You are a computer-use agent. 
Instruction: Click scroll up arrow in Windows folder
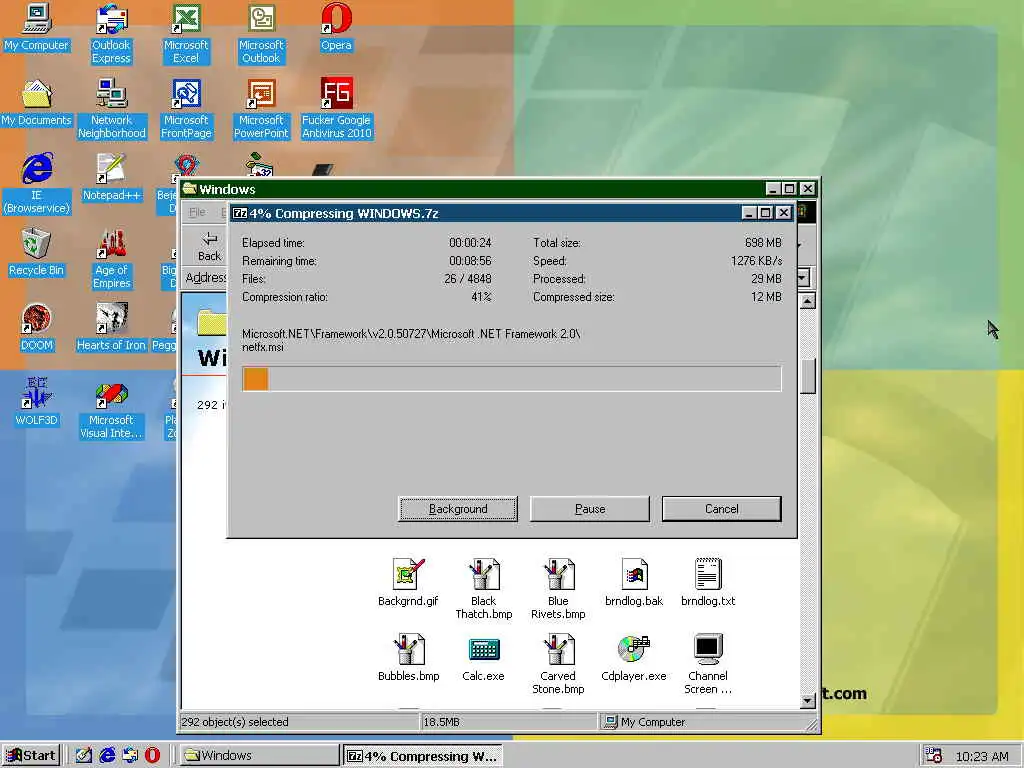coord(808,301)
